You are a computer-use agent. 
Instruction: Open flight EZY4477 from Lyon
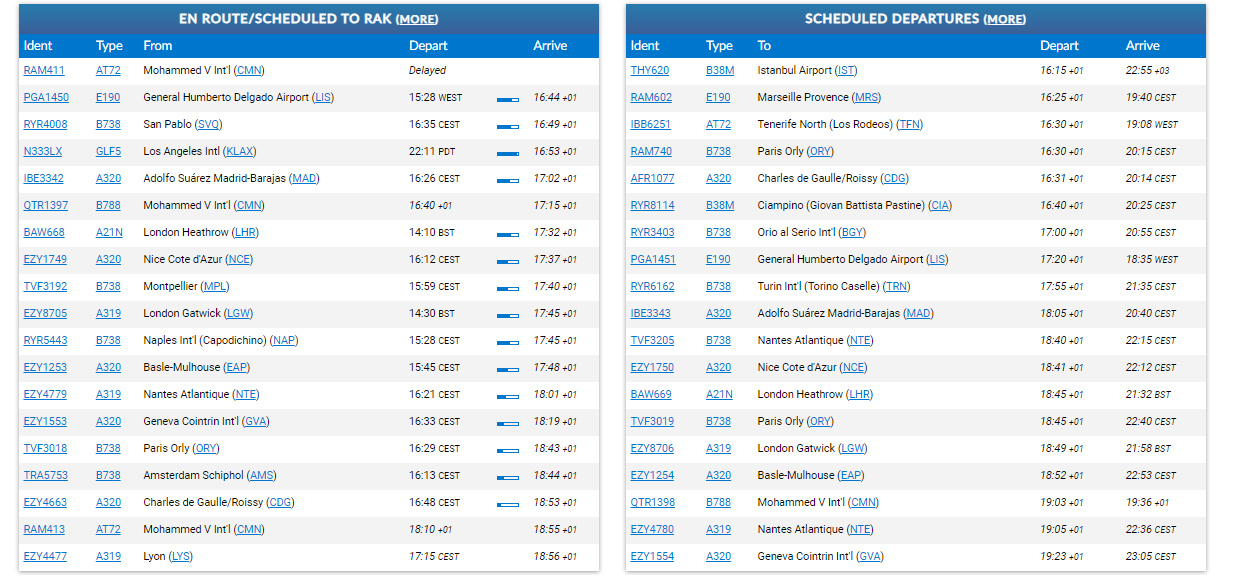45,557
